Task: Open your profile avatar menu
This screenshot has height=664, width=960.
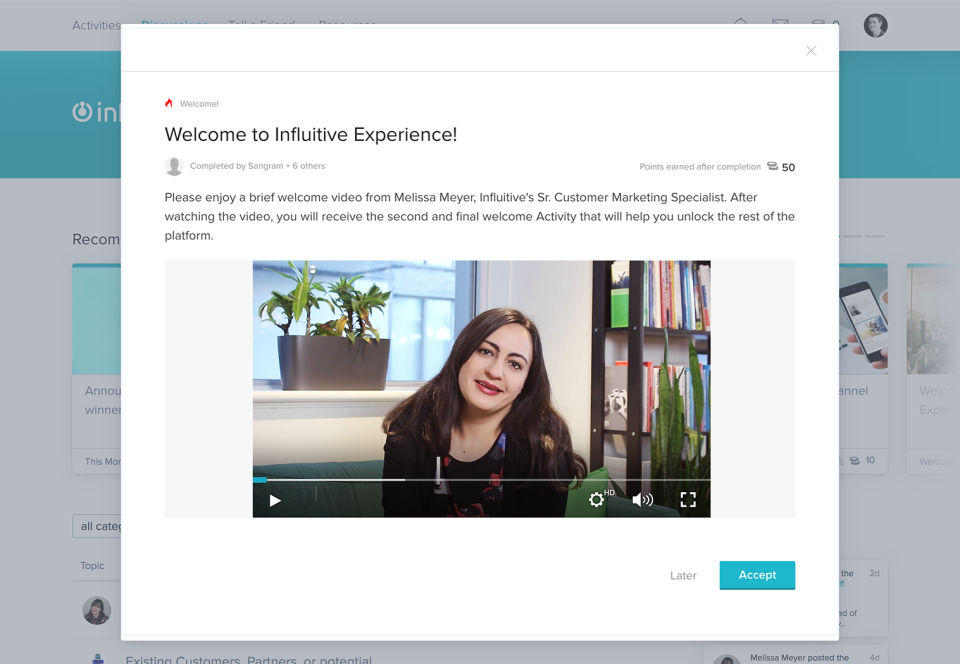Action: [x=875, y=25]
